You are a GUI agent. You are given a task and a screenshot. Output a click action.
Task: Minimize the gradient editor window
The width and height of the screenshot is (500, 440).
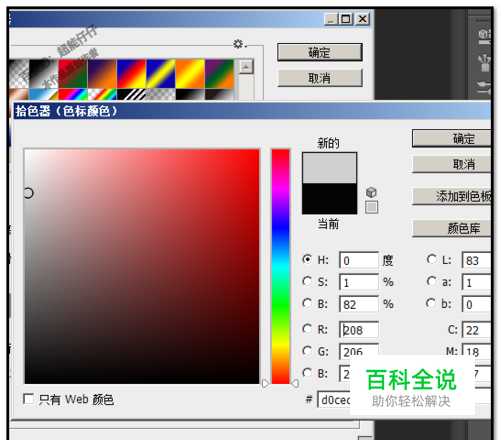(x=331, y=19)
